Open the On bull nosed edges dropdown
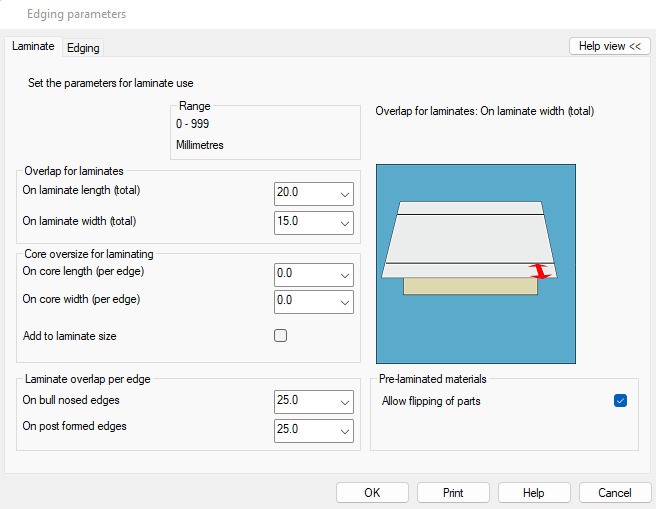 tap(345, 402)
